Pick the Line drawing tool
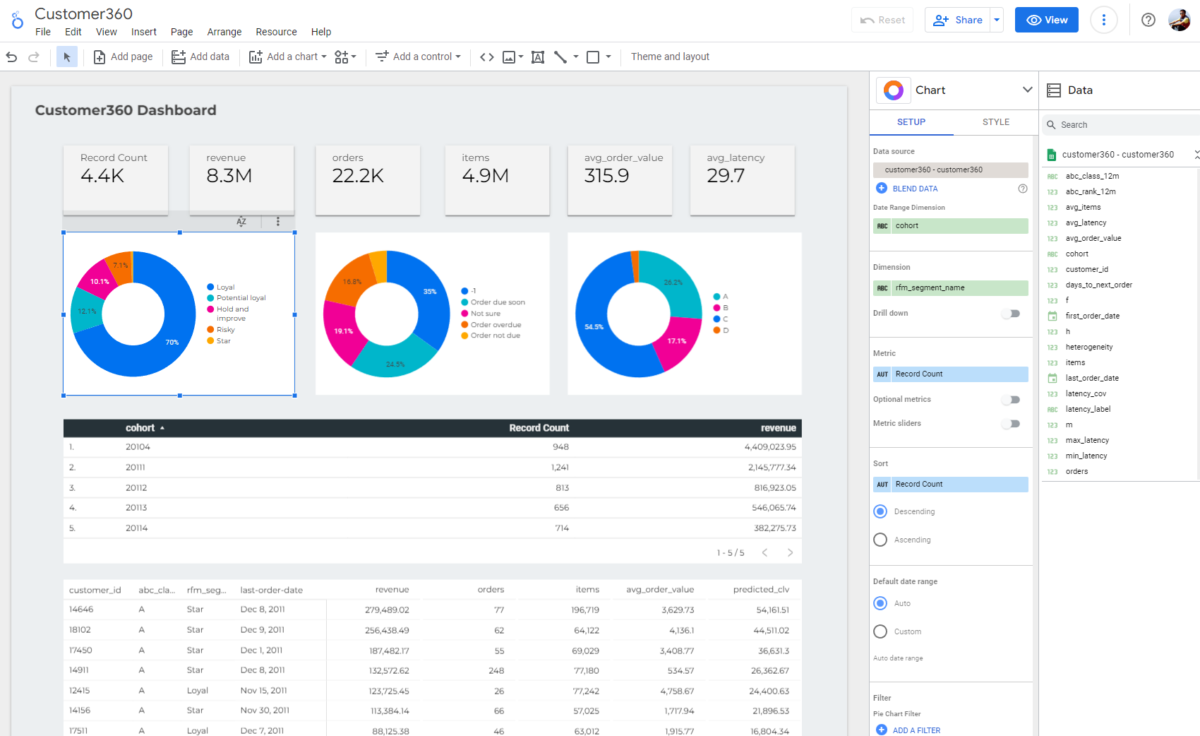Viewport: 1200px width, 736px height. (559, 57)
